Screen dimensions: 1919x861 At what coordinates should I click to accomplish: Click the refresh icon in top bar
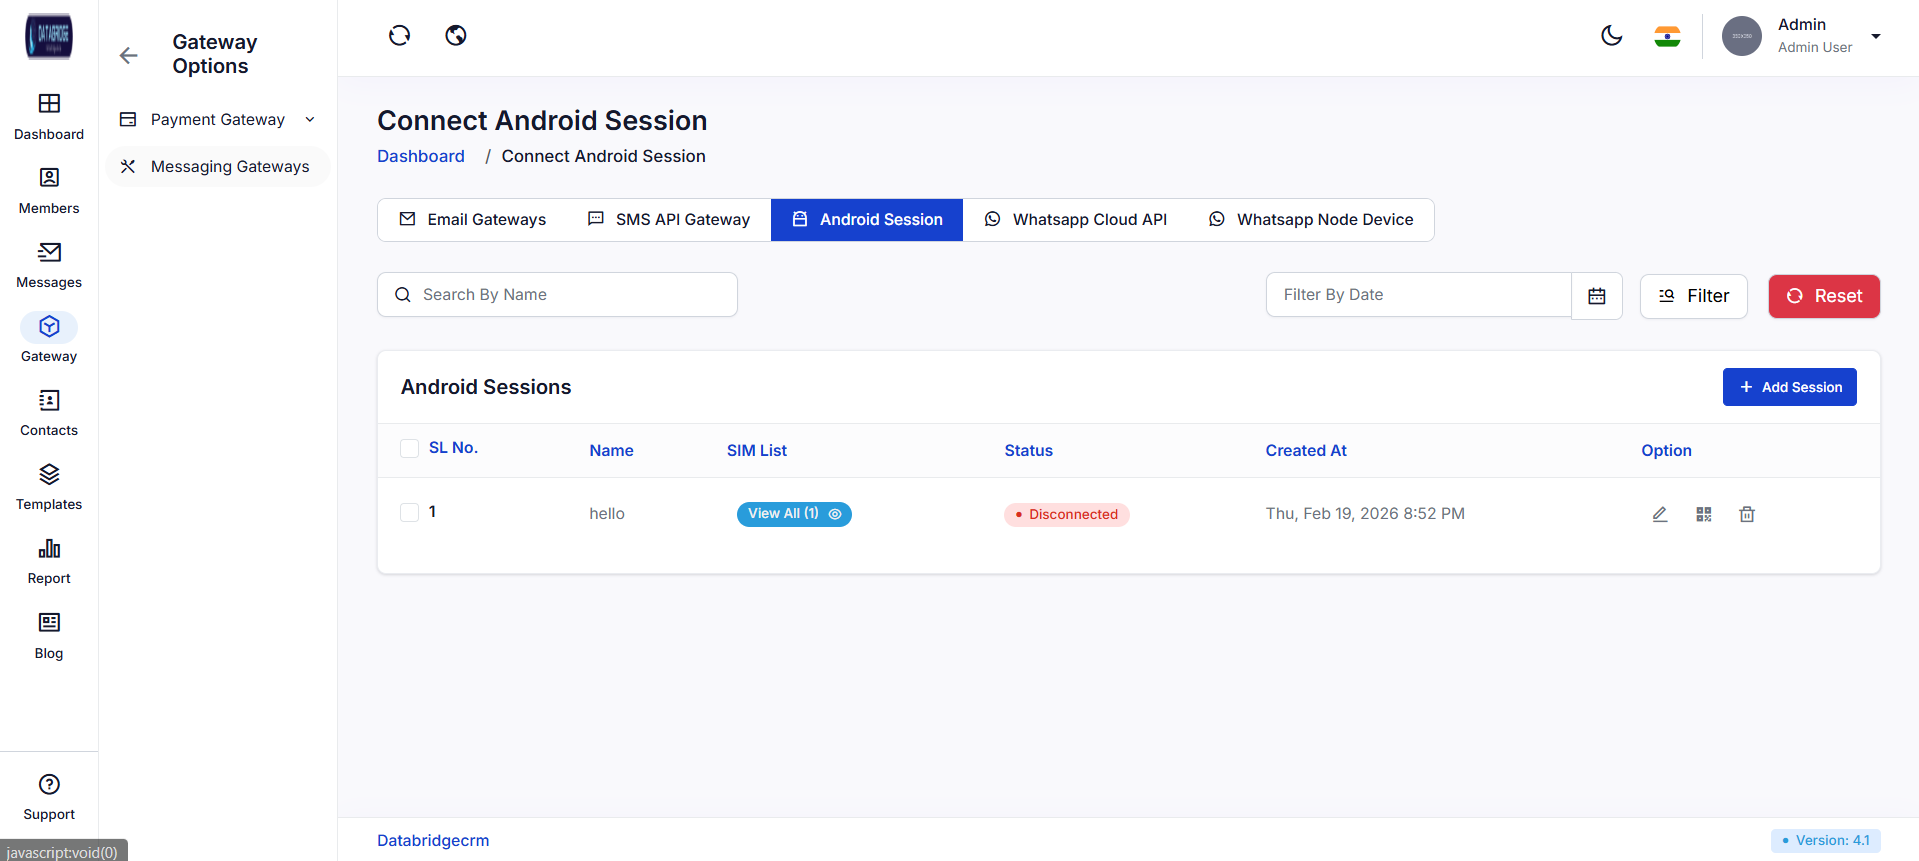(399, 36)
